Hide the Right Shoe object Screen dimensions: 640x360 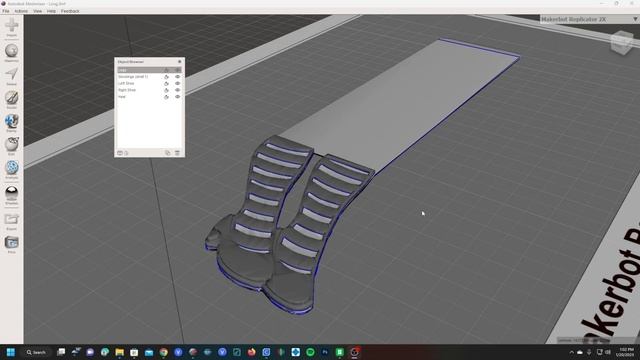(x=178, y=90)
